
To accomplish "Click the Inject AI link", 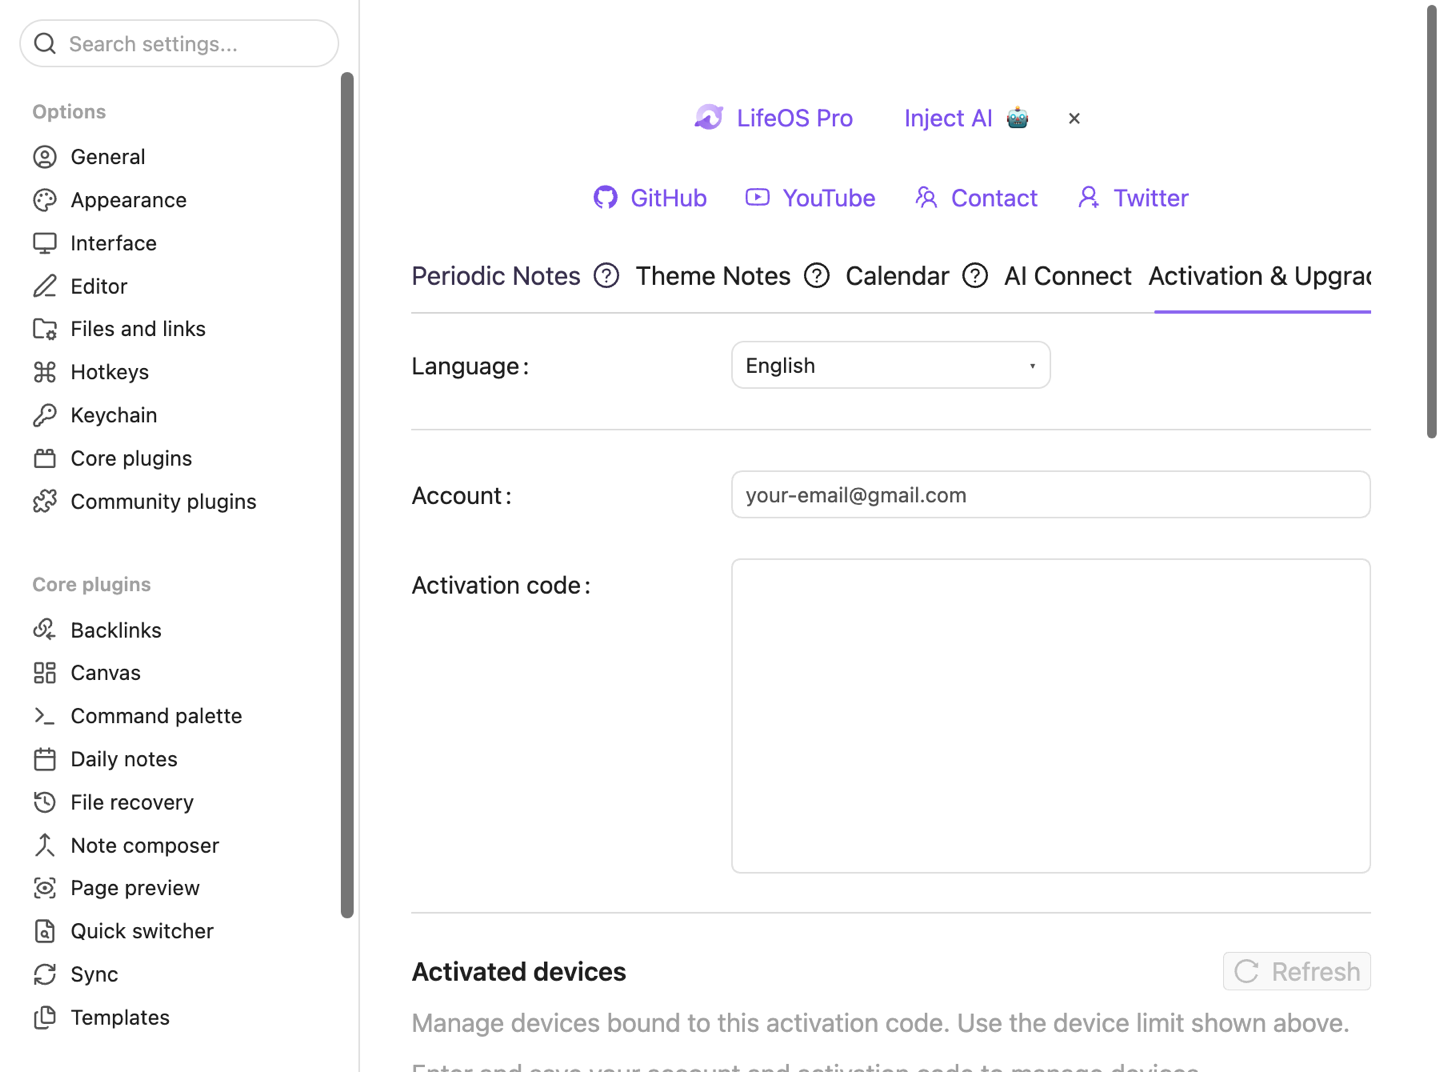I will 948,118.
